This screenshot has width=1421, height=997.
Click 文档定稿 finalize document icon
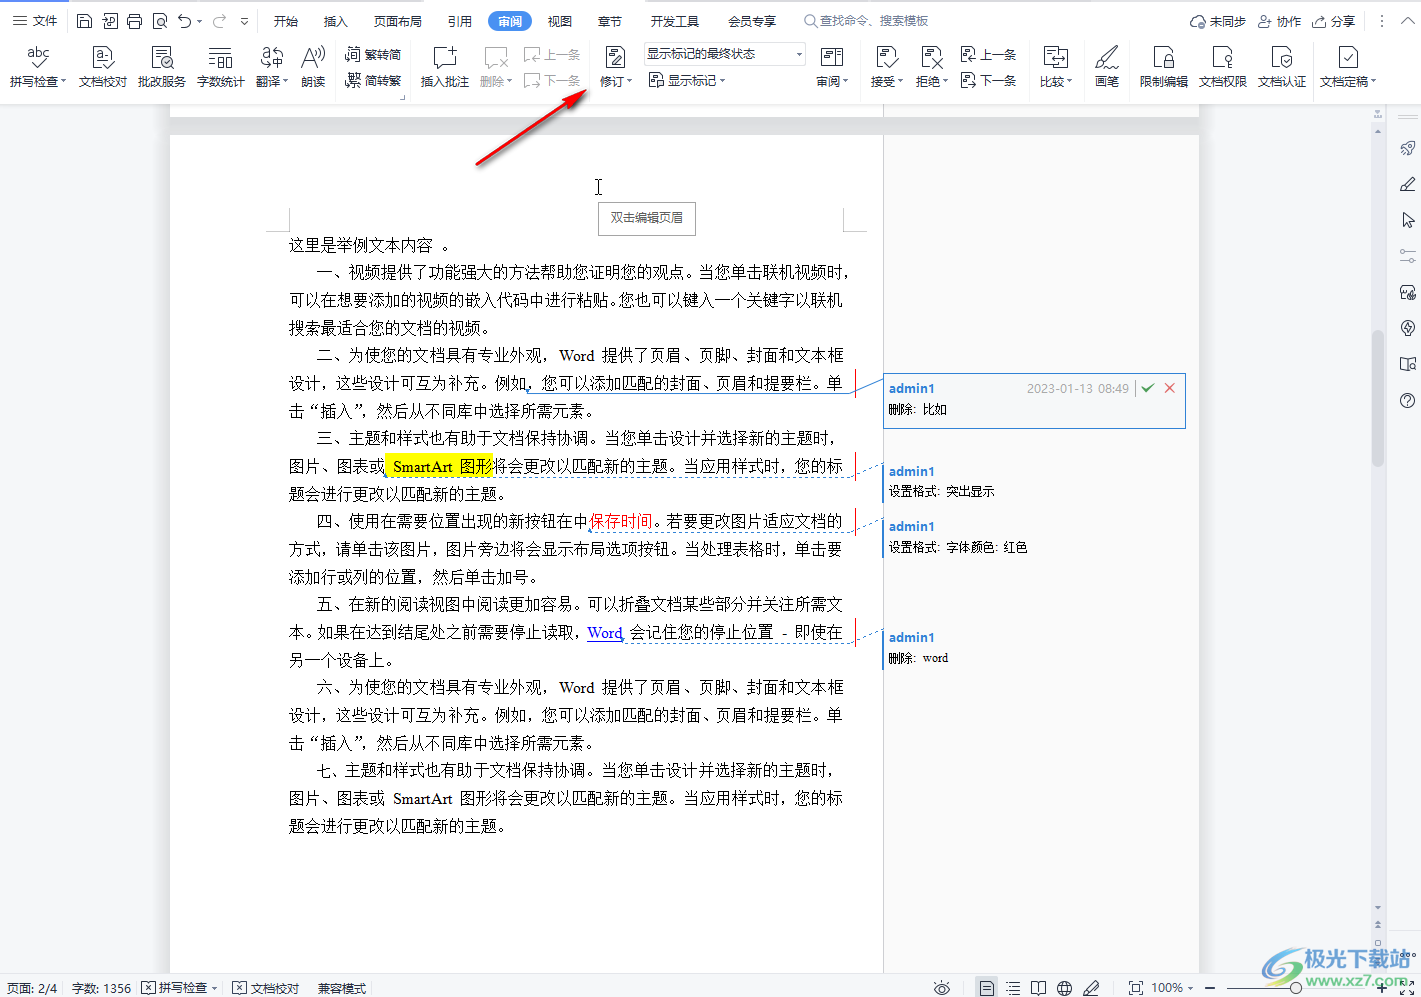(1348, 58)
